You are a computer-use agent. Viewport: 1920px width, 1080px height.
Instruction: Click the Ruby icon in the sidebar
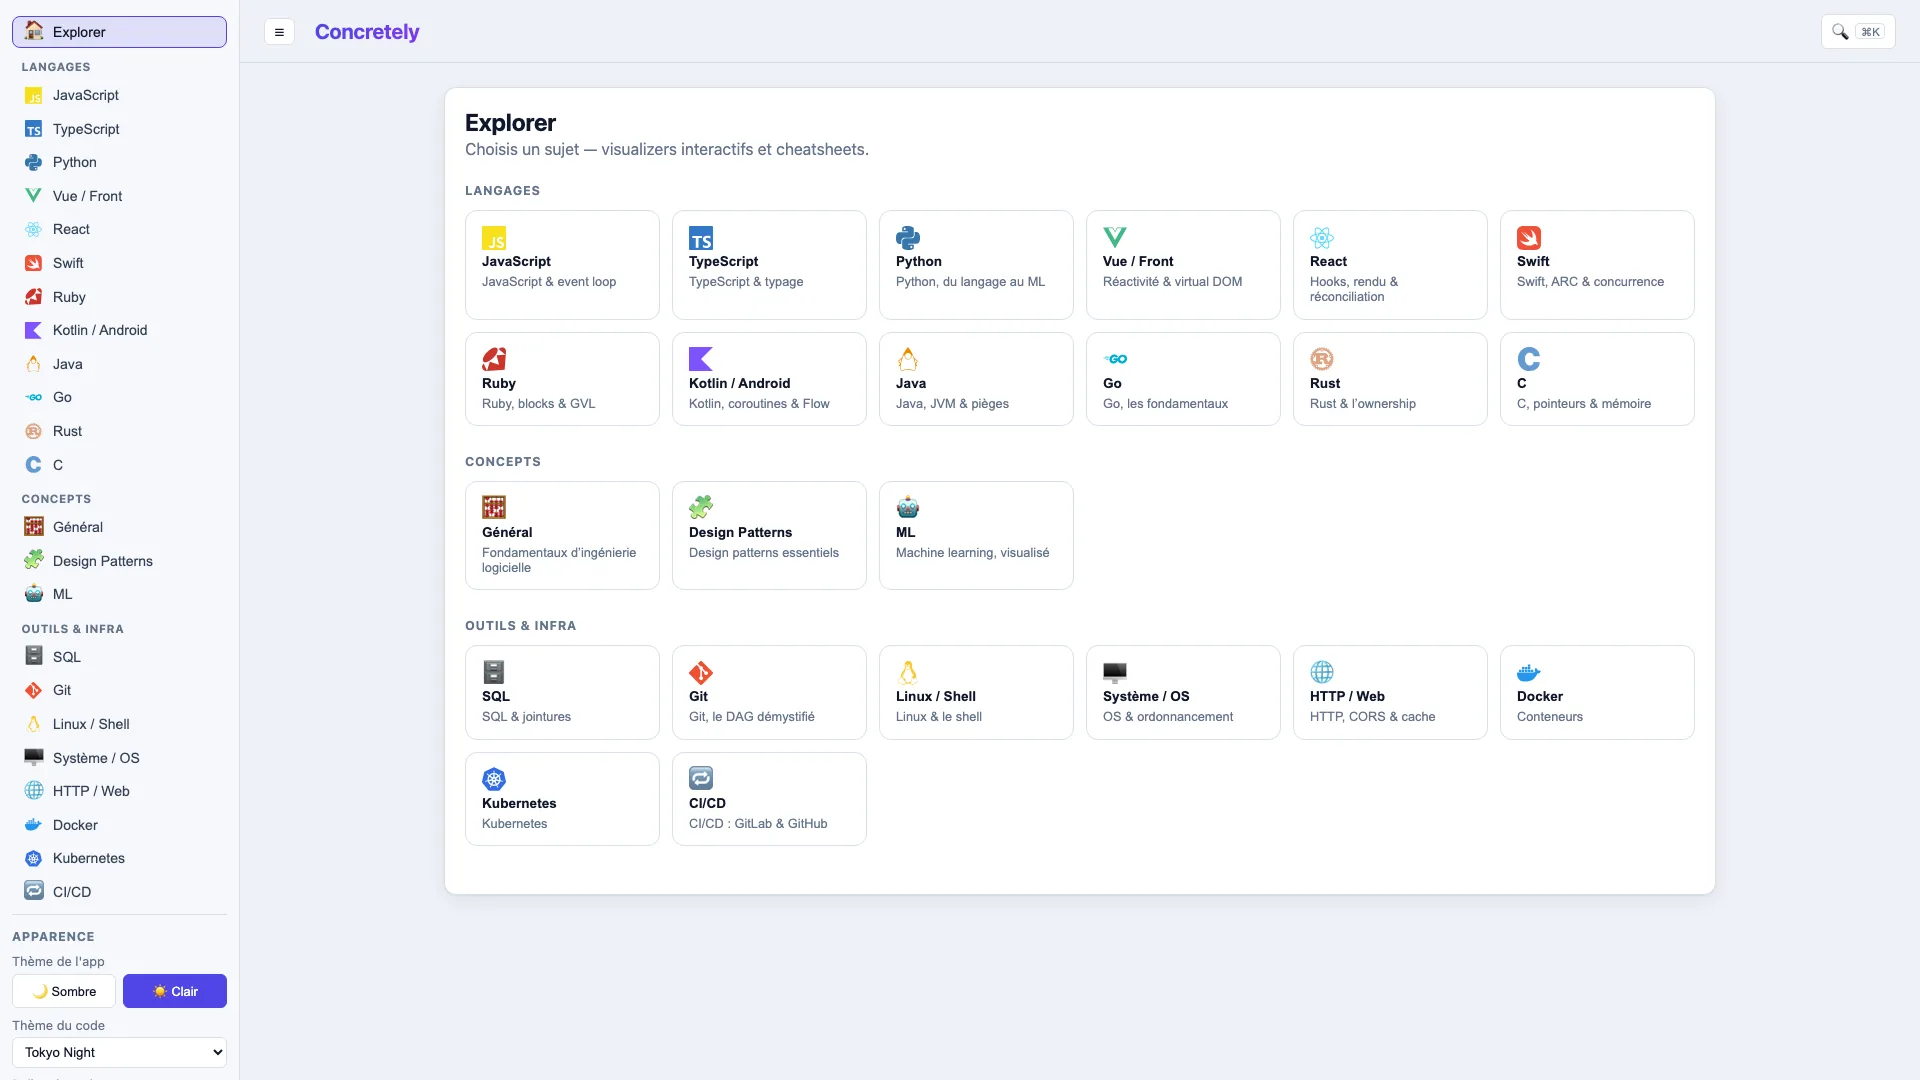click(x=34, y=297)
